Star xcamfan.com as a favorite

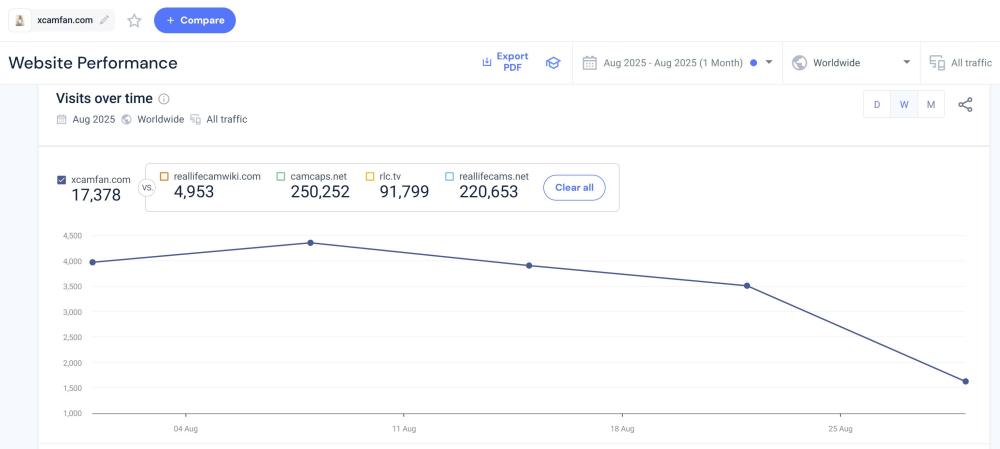[x=134, y=20]
